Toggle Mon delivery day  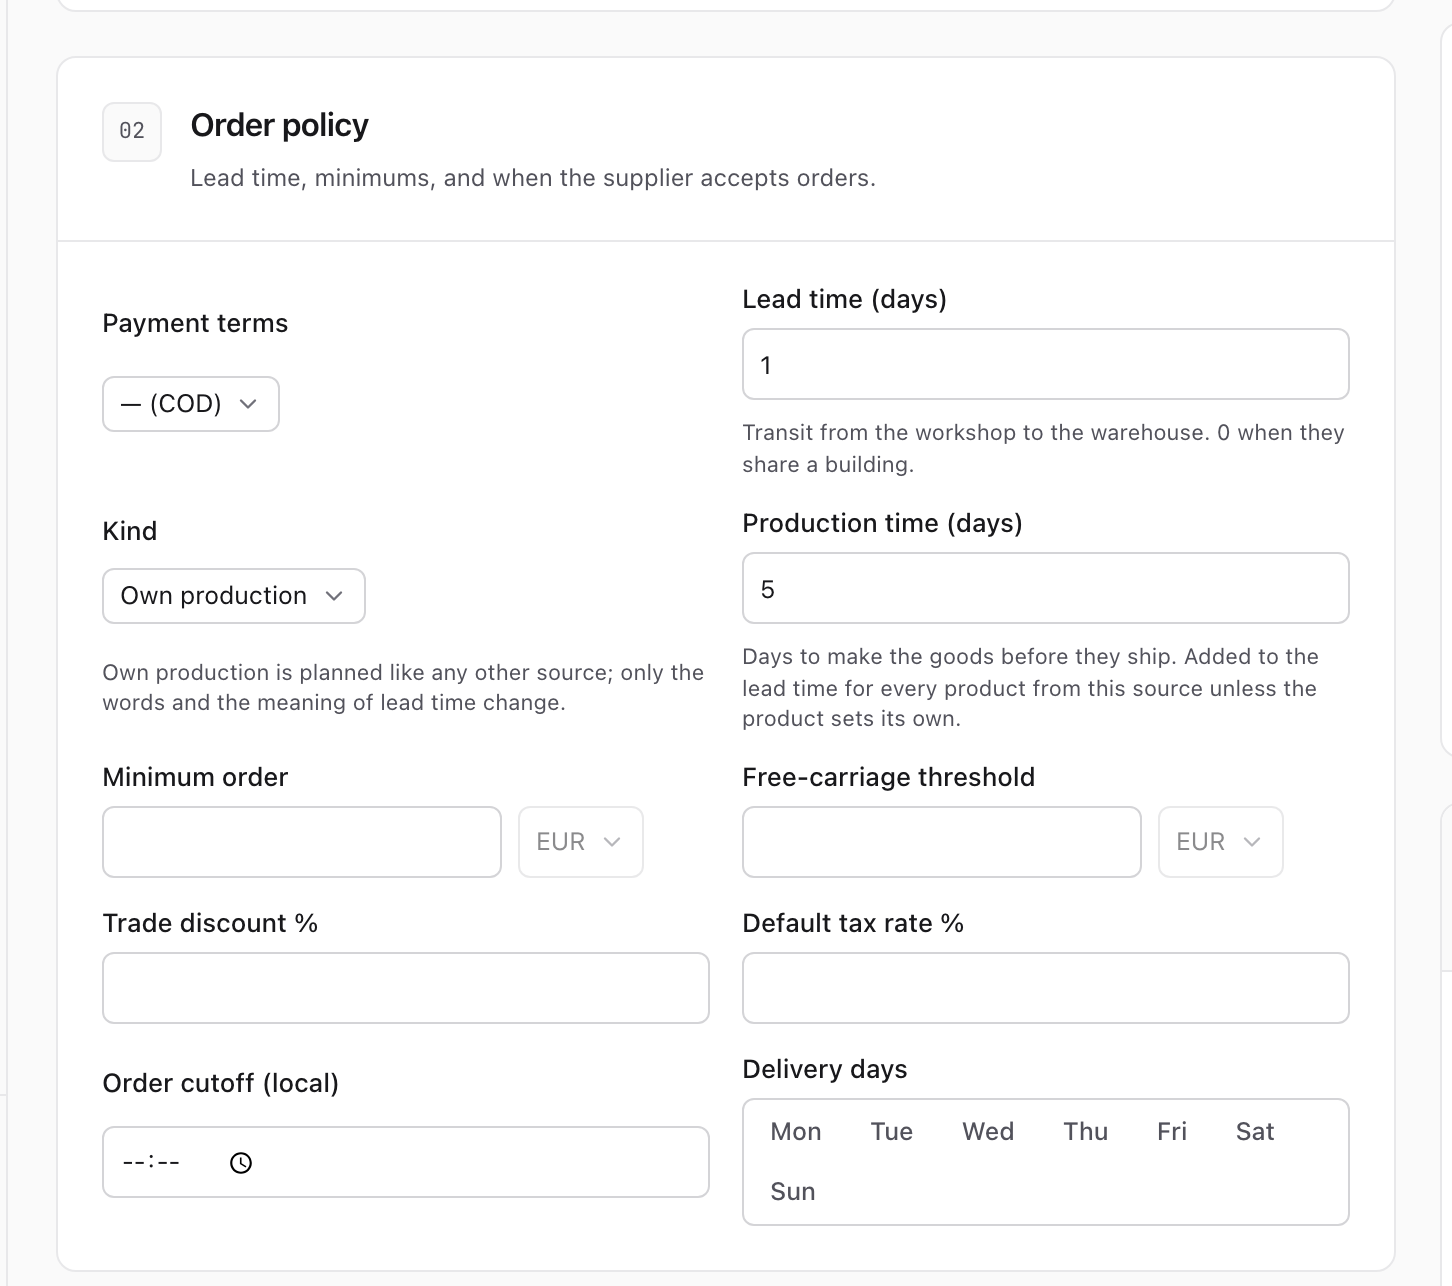796,1131
